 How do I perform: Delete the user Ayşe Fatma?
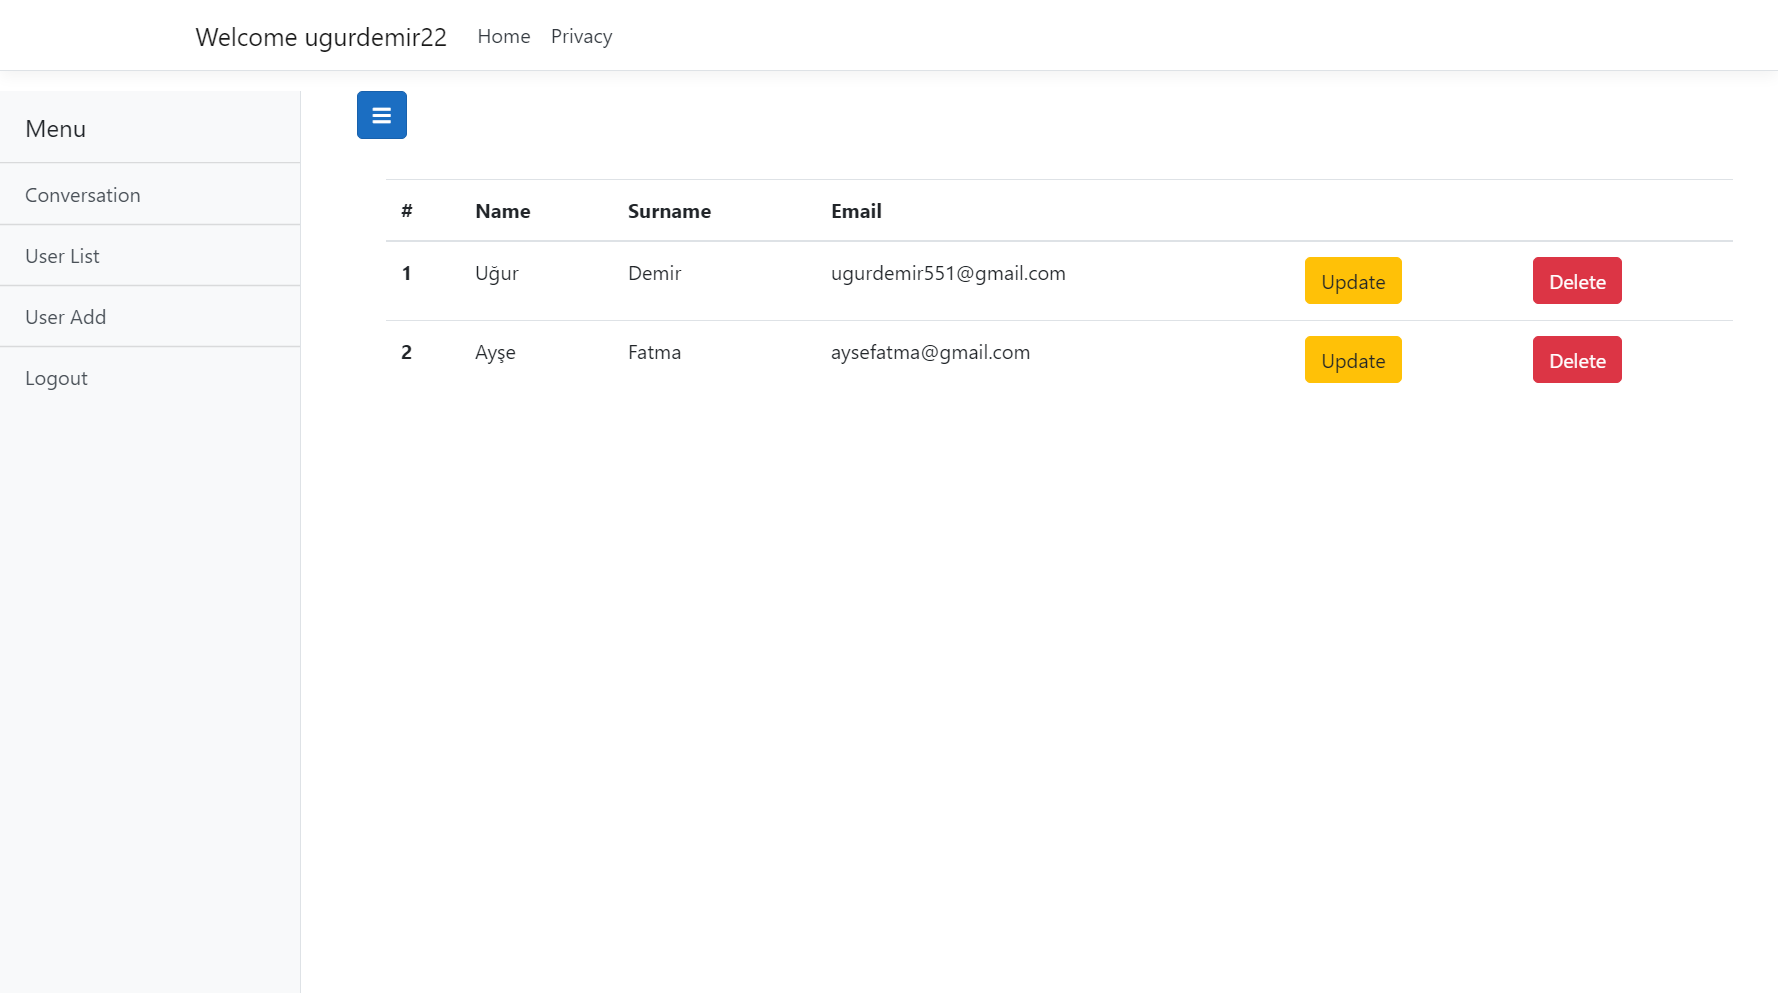tap(1577, 360)
